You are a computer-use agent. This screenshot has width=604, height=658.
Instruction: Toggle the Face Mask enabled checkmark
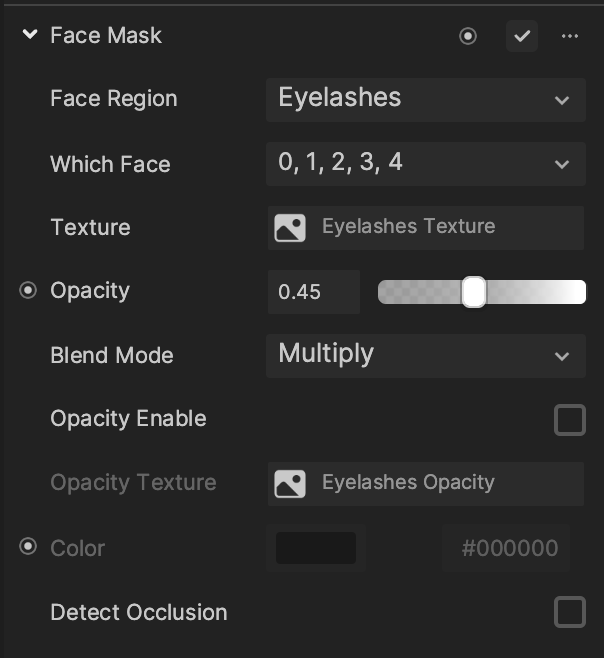(522, 36)
